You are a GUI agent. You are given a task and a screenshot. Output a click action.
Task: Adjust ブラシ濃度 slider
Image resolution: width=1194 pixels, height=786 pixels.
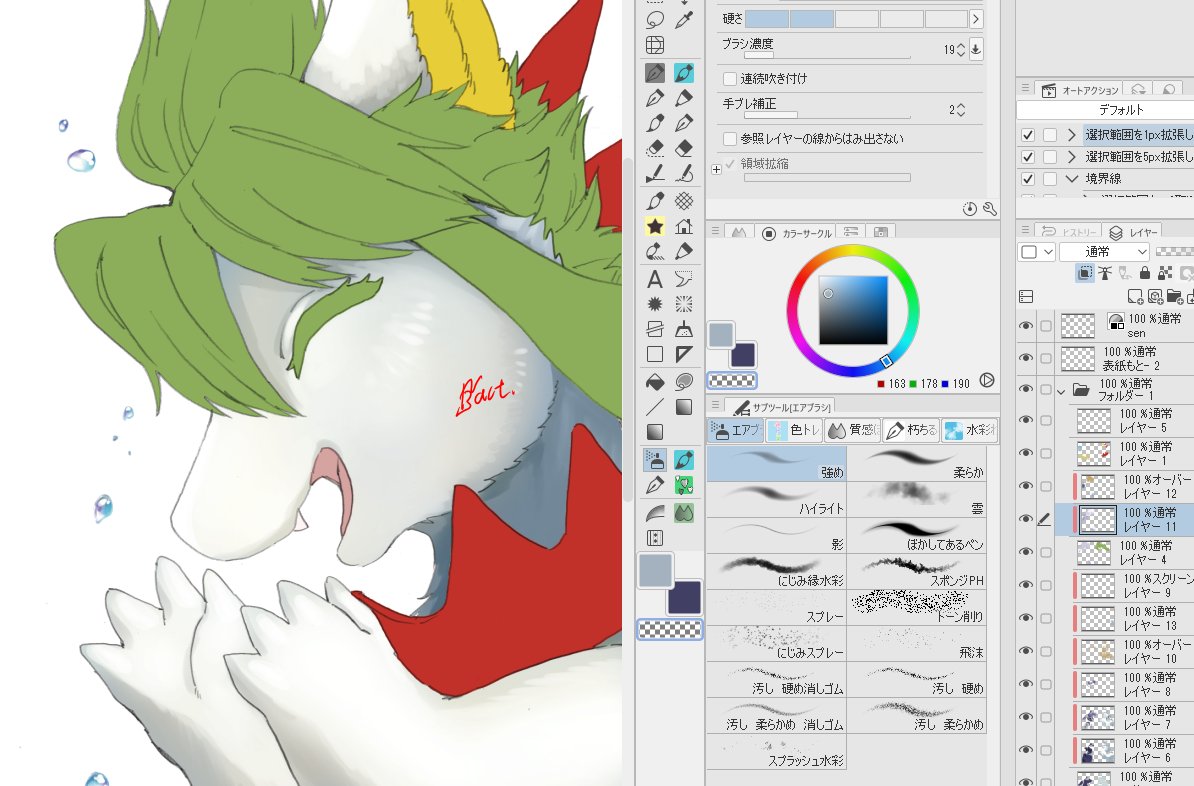click(x=827, y=55)
